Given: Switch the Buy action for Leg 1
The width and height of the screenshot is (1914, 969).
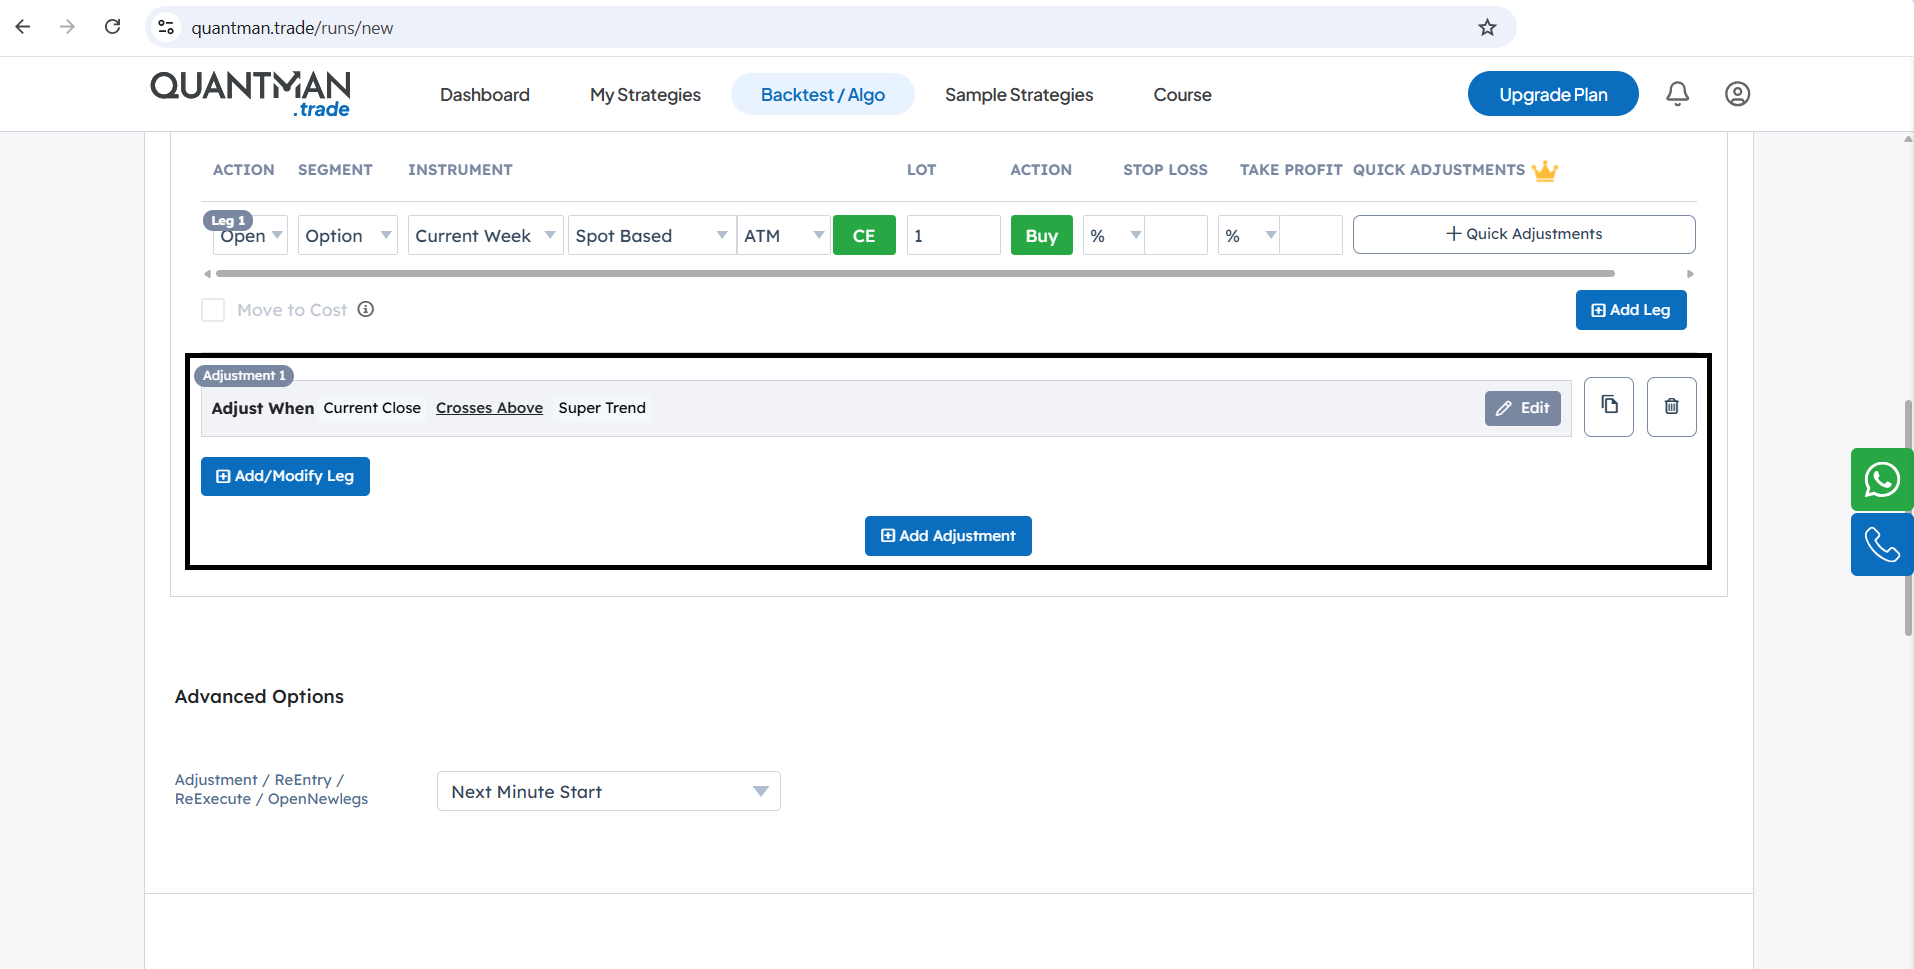Looking at the screenshot, I should (x=1041, y=234).
